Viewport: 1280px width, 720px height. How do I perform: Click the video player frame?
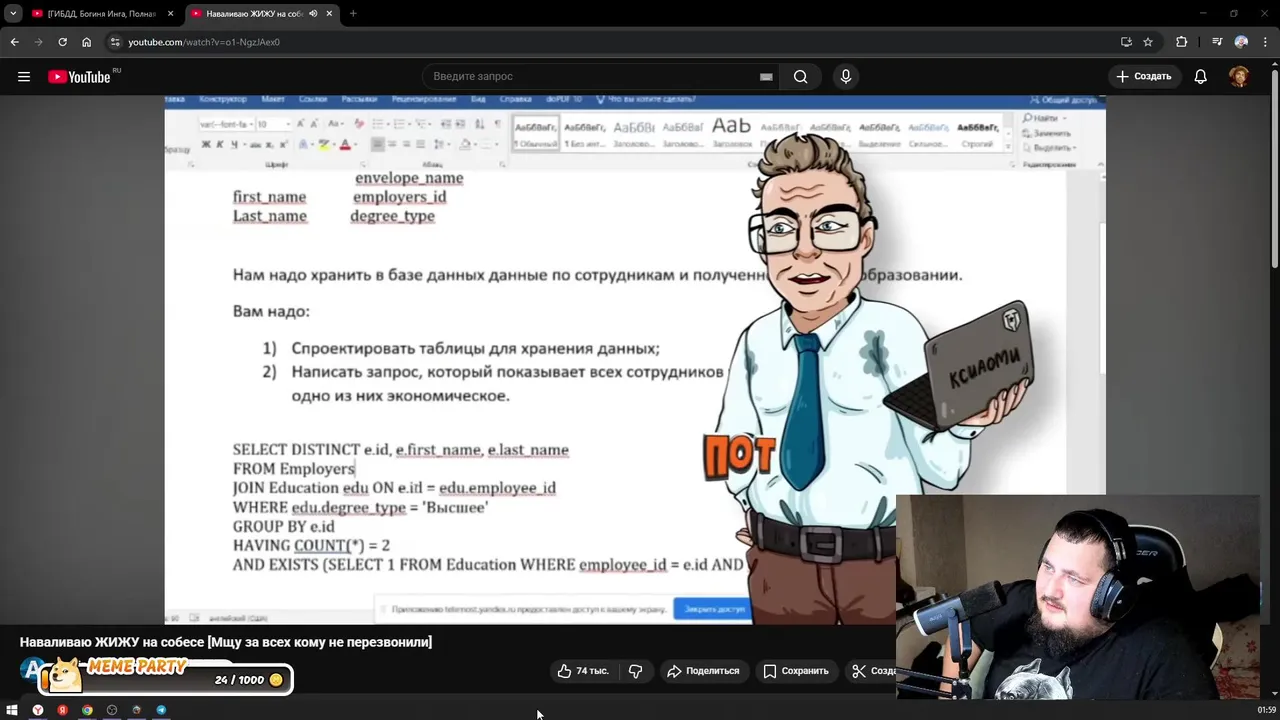pos(635,360)
